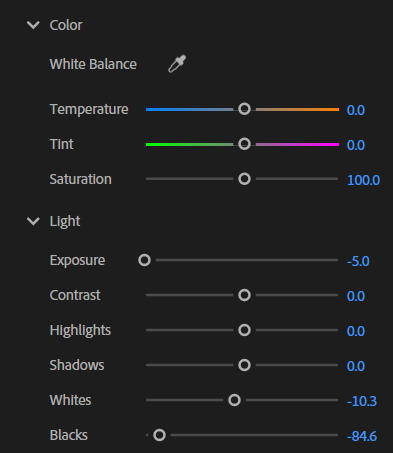This screenshot has height=453, width=393.
Task: Click the Highlights slider handle
Action: pyautogui.click(x=244, y=330)
